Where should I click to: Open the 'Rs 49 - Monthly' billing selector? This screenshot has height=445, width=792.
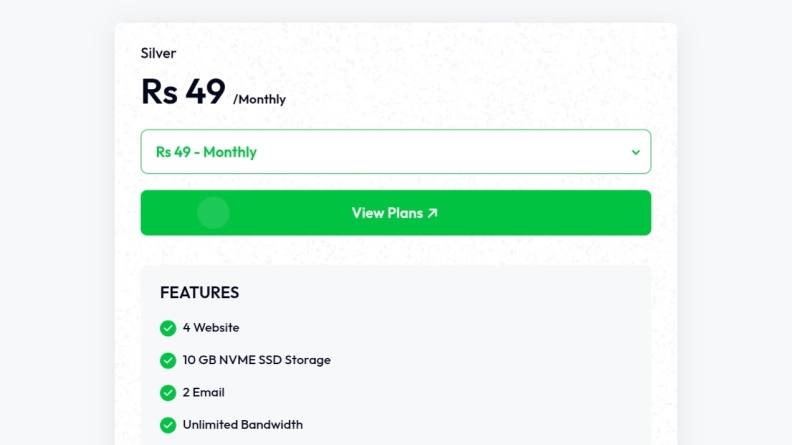click(395, 152)
